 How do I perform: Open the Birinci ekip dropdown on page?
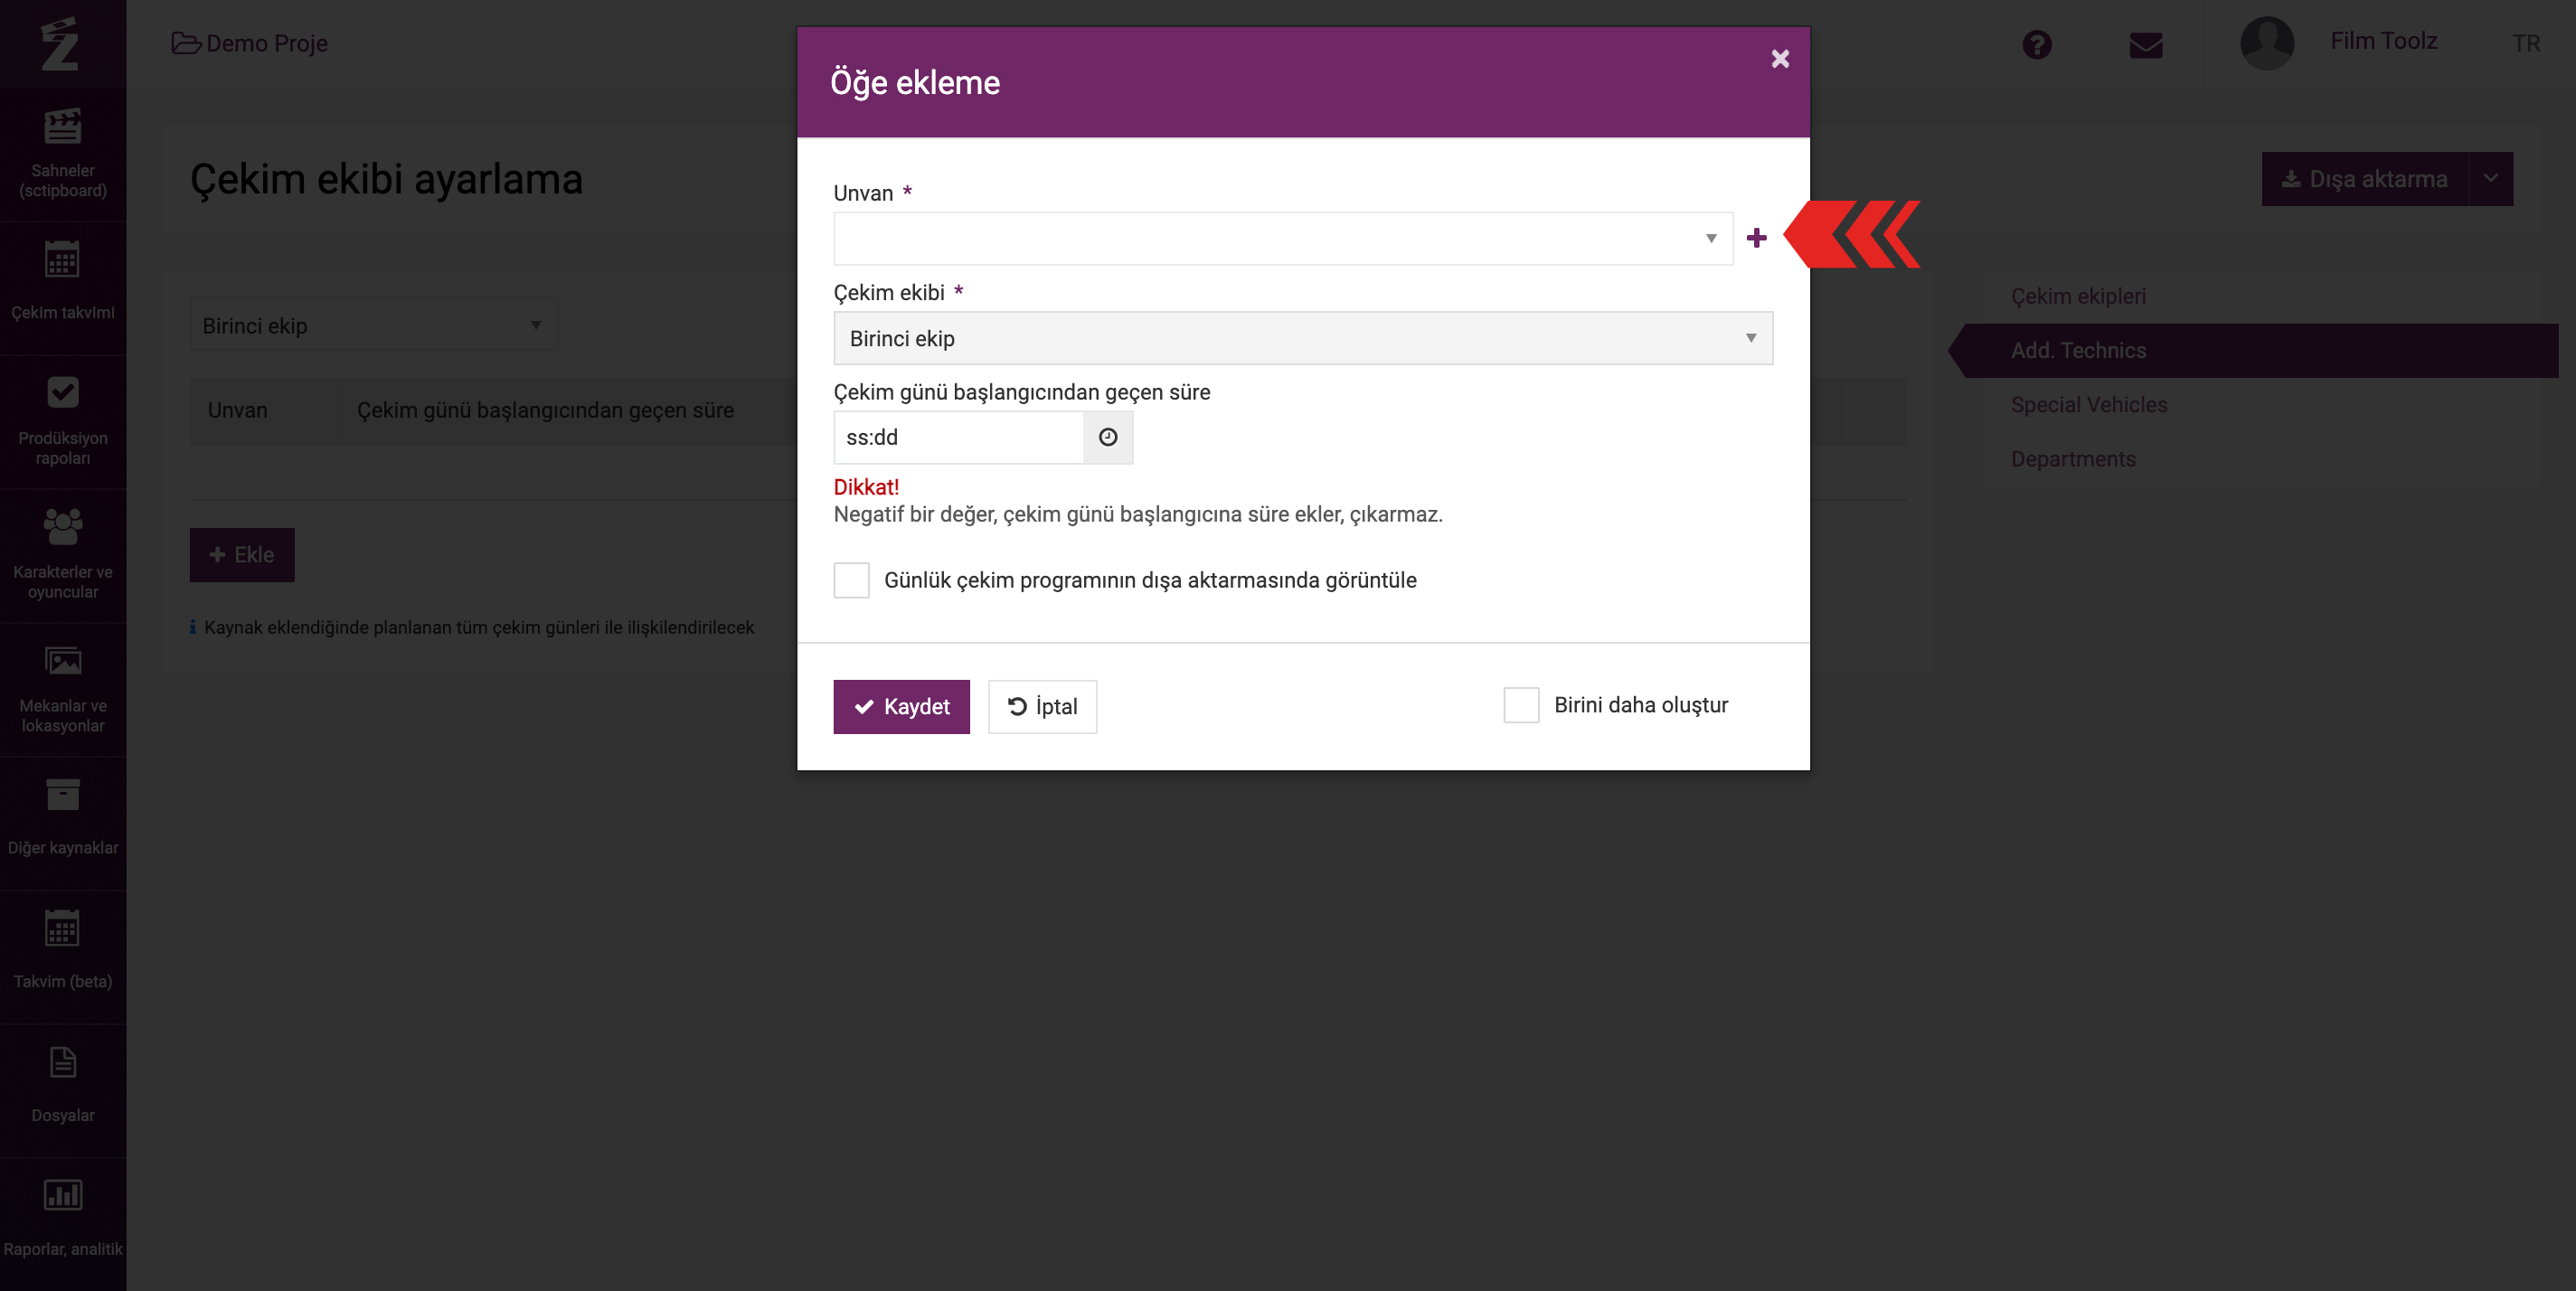coord(373,325)
